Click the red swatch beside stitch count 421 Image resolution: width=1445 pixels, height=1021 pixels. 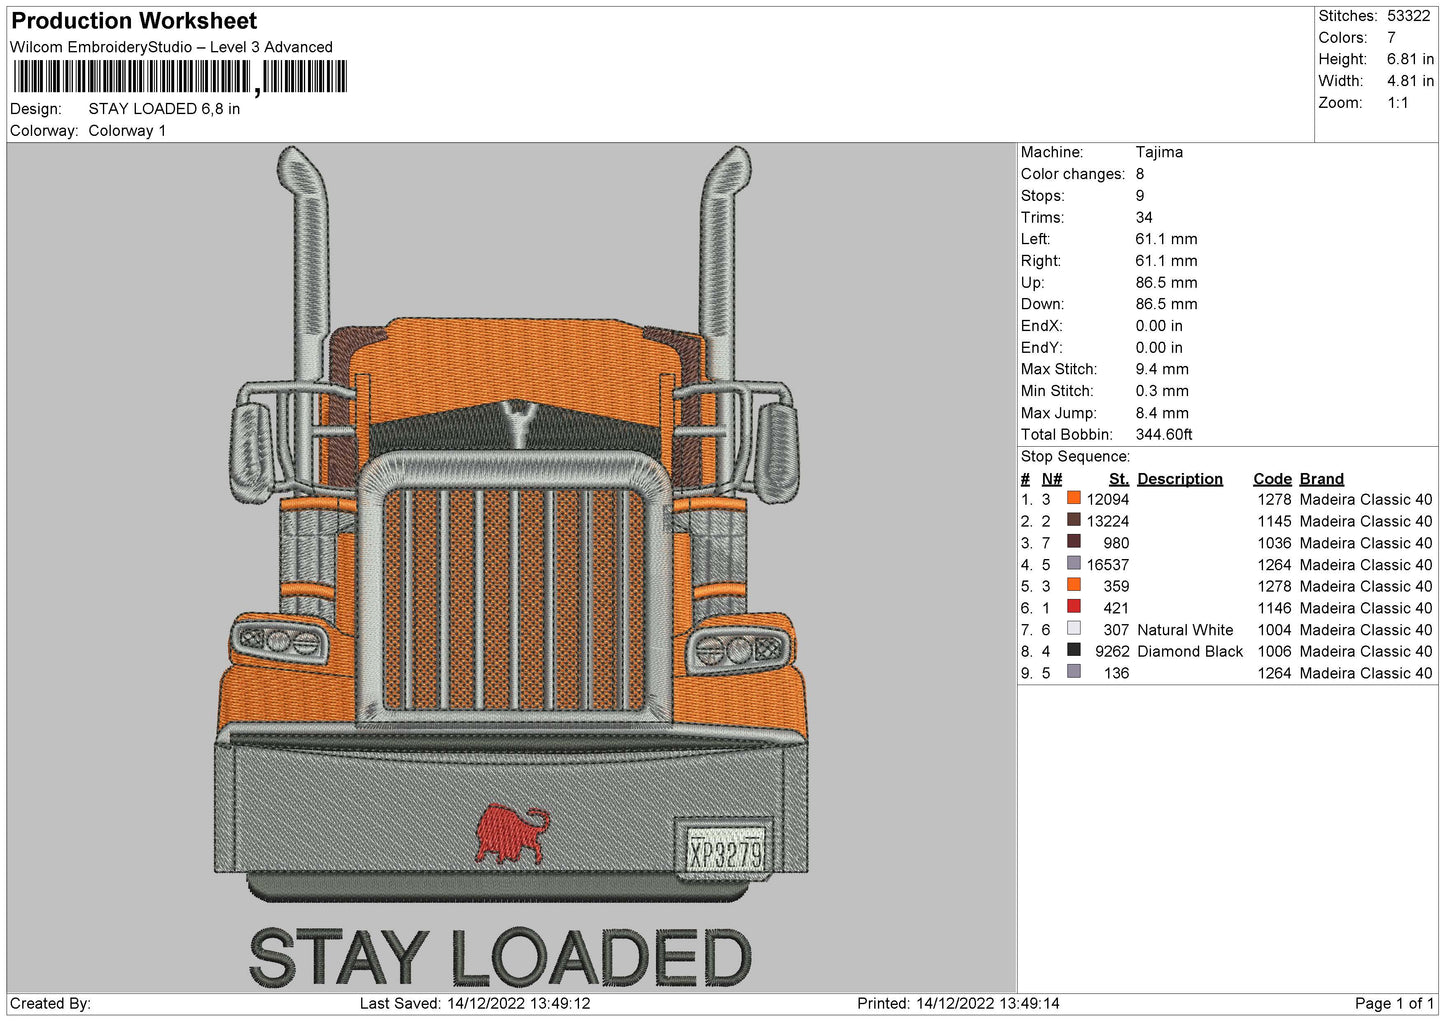click(1073, 607)
